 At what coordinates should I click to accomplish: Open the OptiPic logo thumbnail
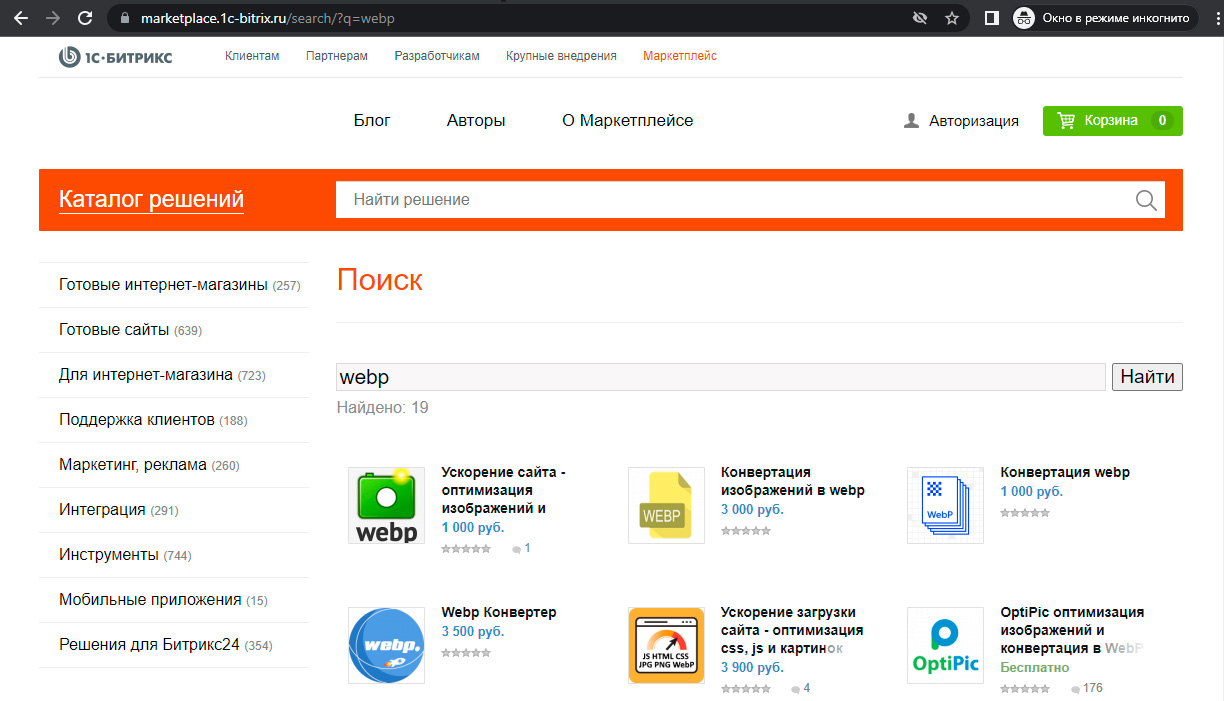(x=945, y=646)
